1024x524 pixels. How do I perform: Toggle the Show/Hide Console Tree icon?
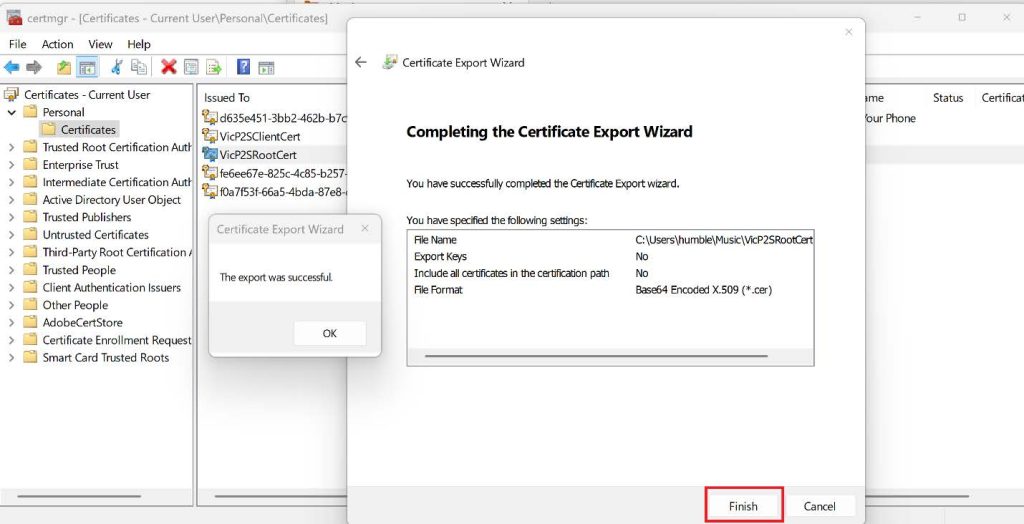87,67
